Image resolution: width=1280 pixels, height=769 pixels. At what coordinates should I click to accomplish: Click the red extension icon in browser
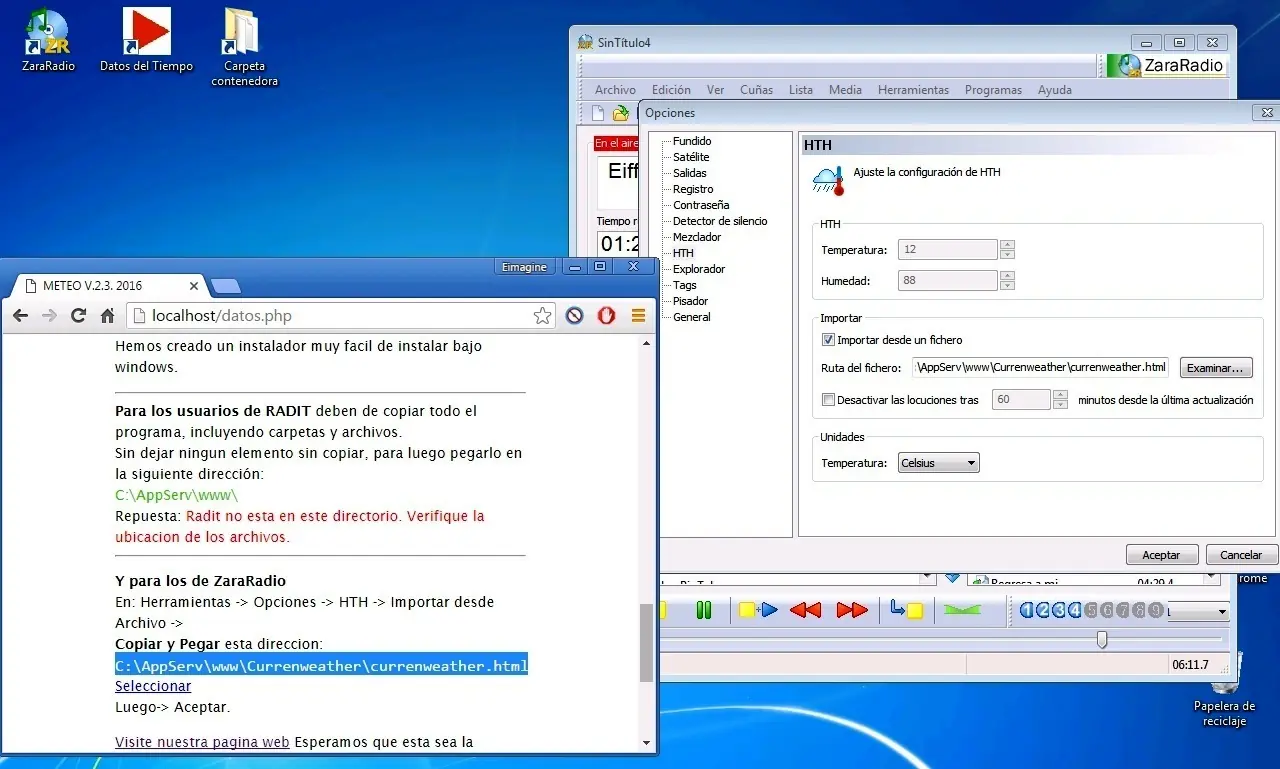[x=606, y=316]
